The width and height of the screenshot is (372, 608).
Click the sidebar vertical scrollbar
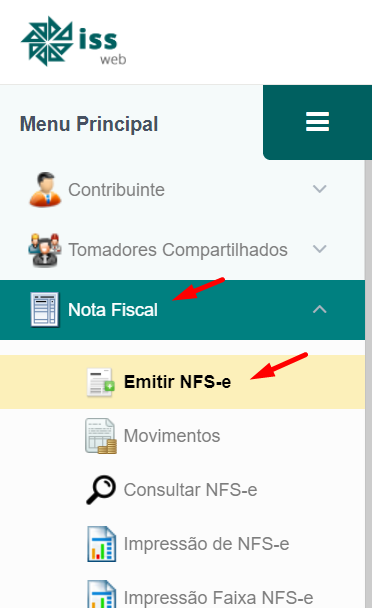click(368, 384)
